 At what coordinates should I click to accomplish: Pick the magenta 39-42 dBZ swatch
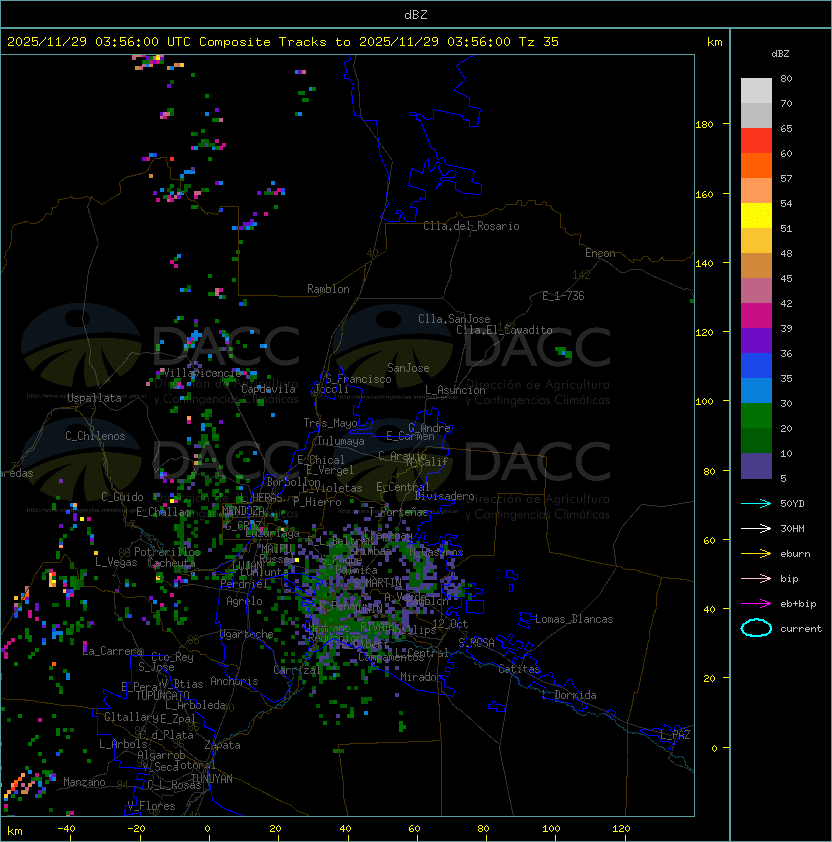tap(756, 316)
